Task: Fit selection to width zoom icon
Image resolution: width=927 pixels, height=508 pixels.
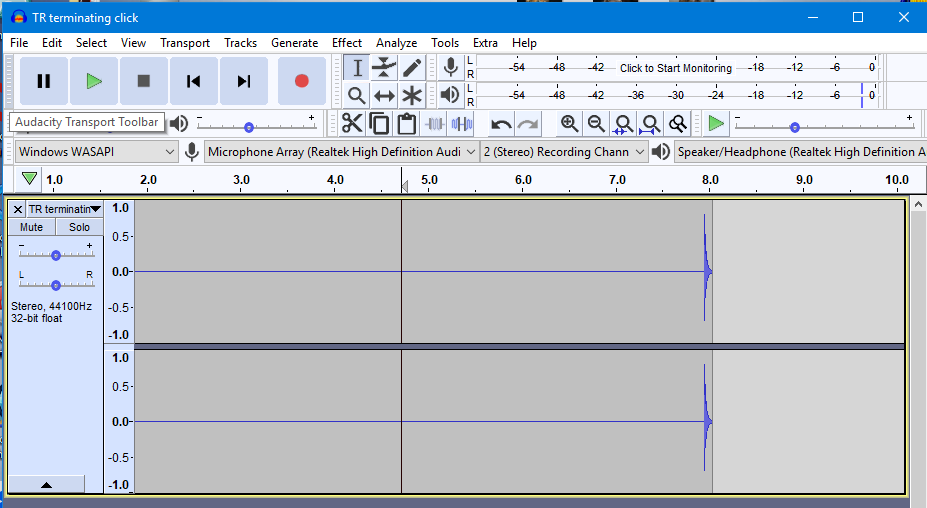Action: point(623,124)
